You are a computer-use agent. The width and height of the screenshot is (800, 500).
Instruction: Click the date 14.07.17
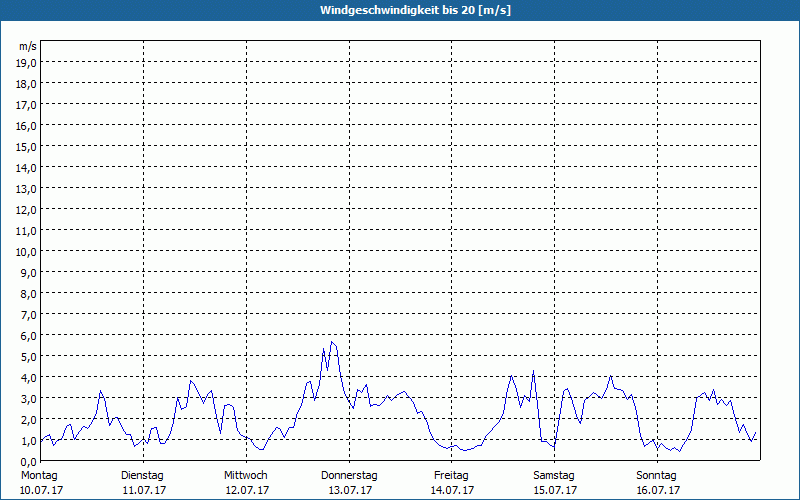pos(453,490)
